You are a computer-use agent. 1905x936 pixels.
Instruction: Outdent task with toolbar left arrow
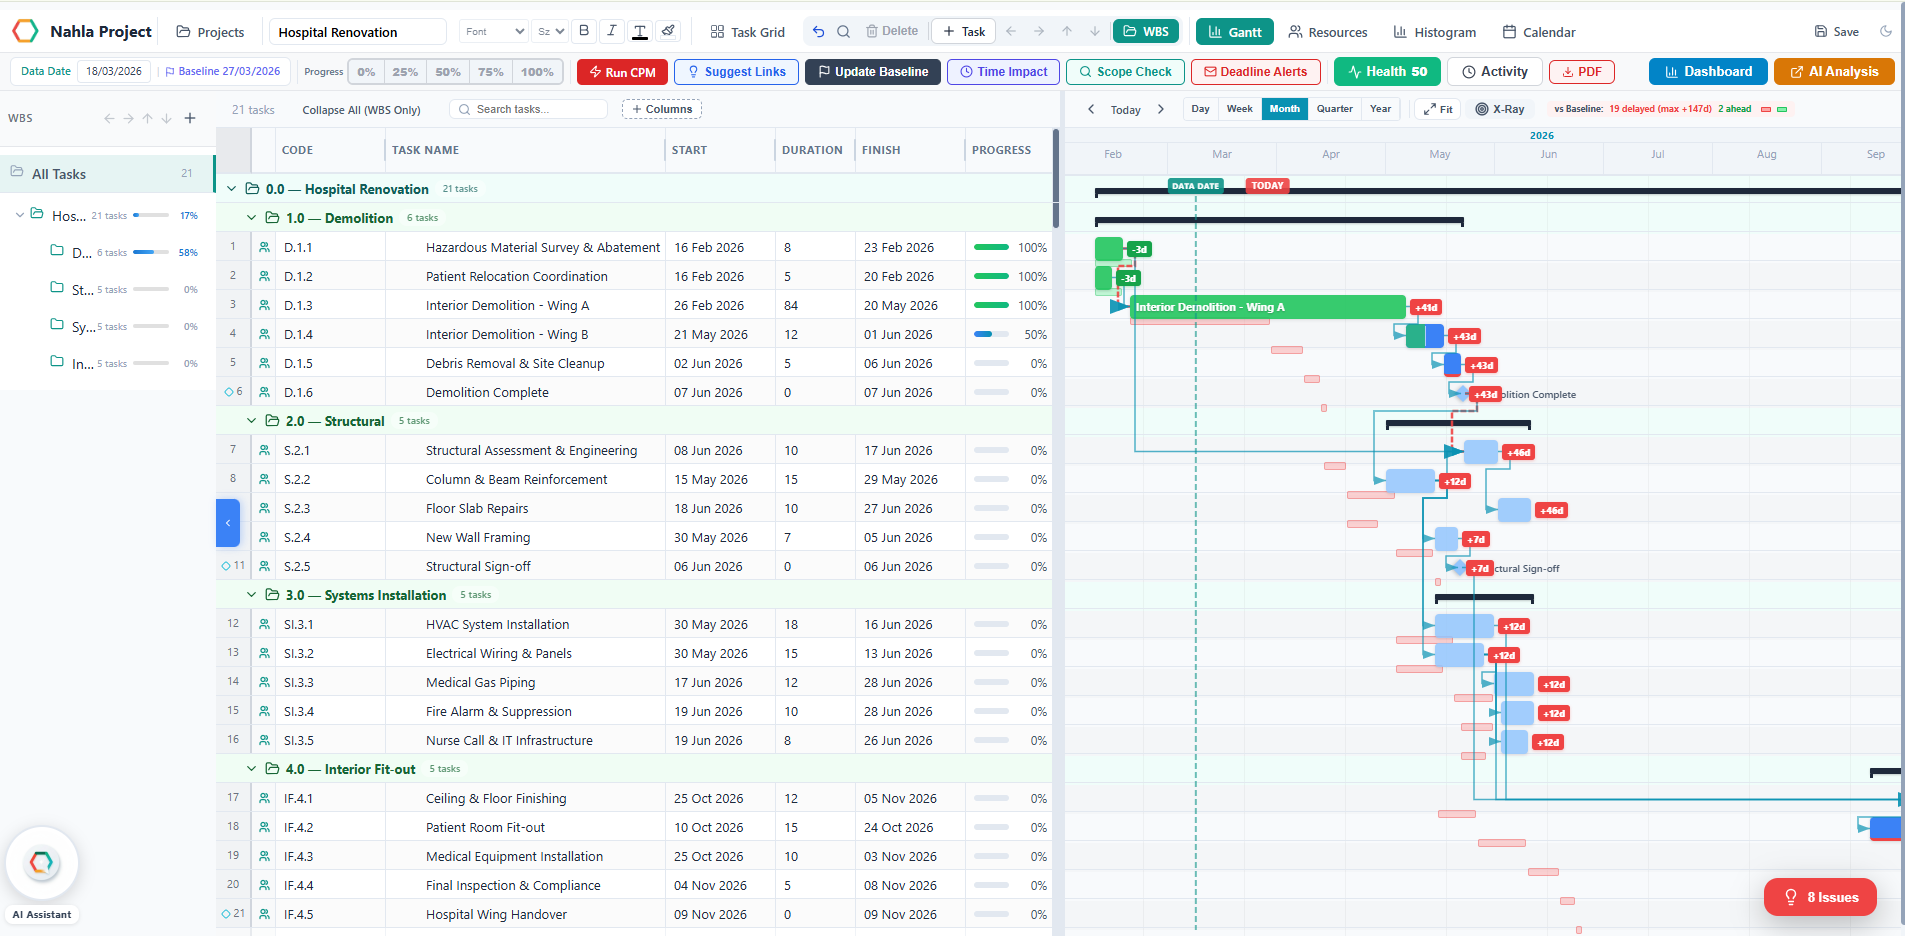(1011, 32)
